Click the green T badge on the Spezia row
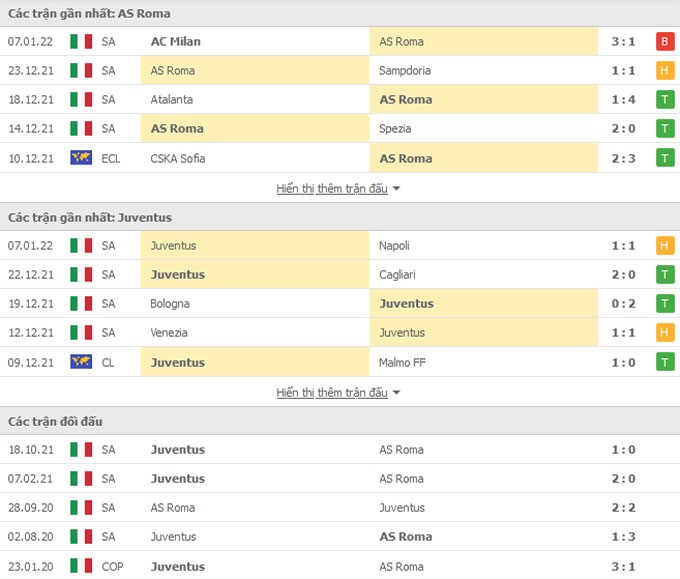680x579 pixels. click(665, 129)
